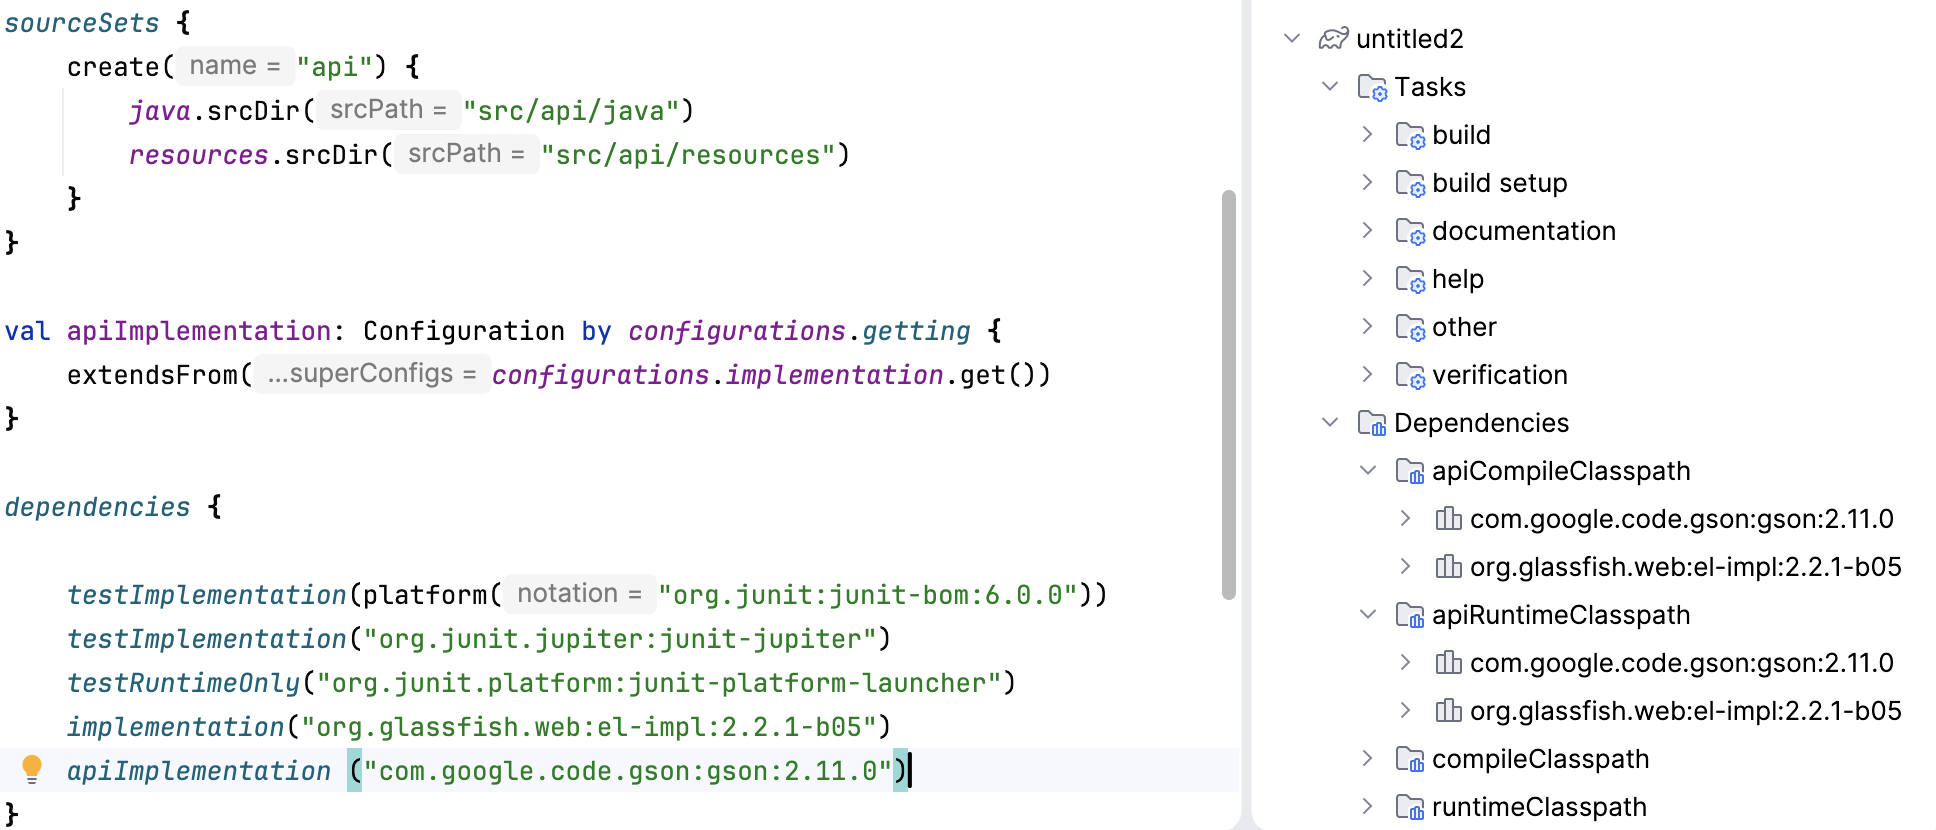
Task: Select the apiCompileClasspath label
Action: point(1561,471)
